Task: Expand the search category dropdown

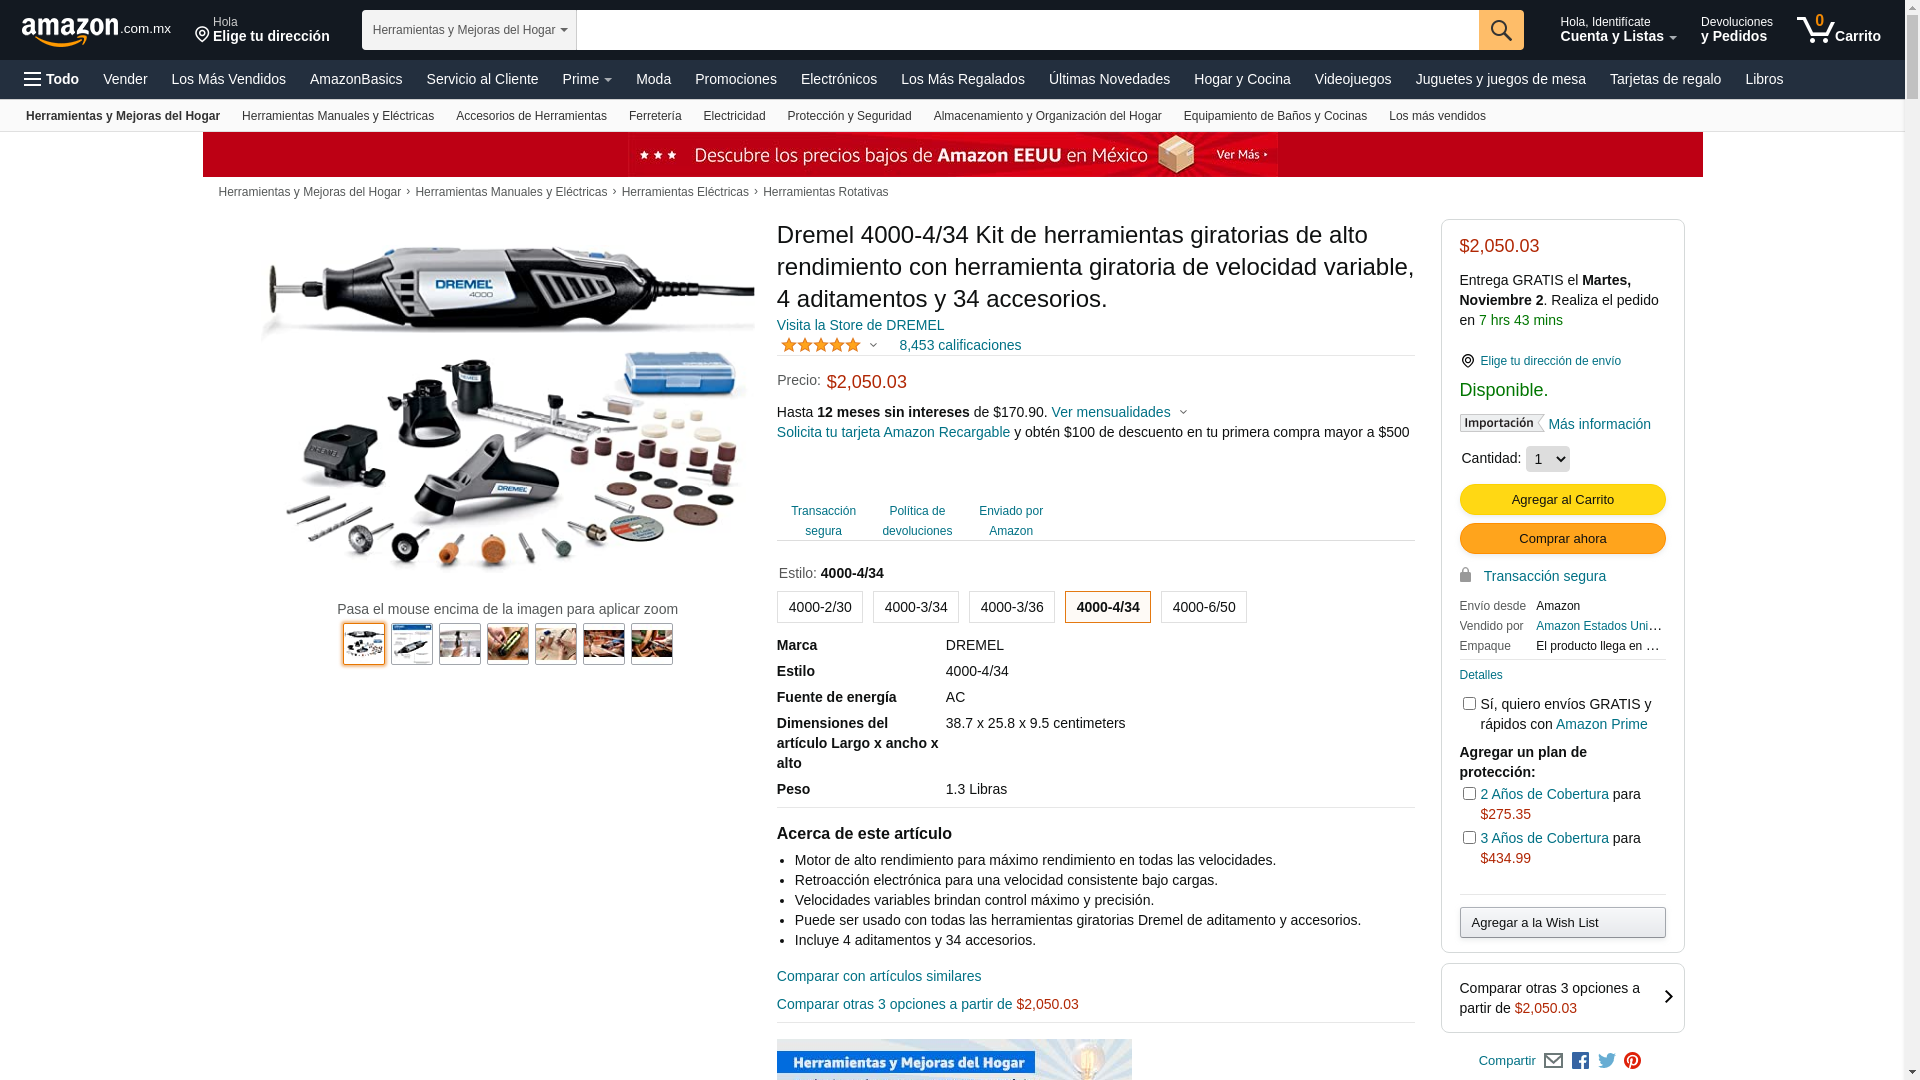Action: [x=469, y=30]
